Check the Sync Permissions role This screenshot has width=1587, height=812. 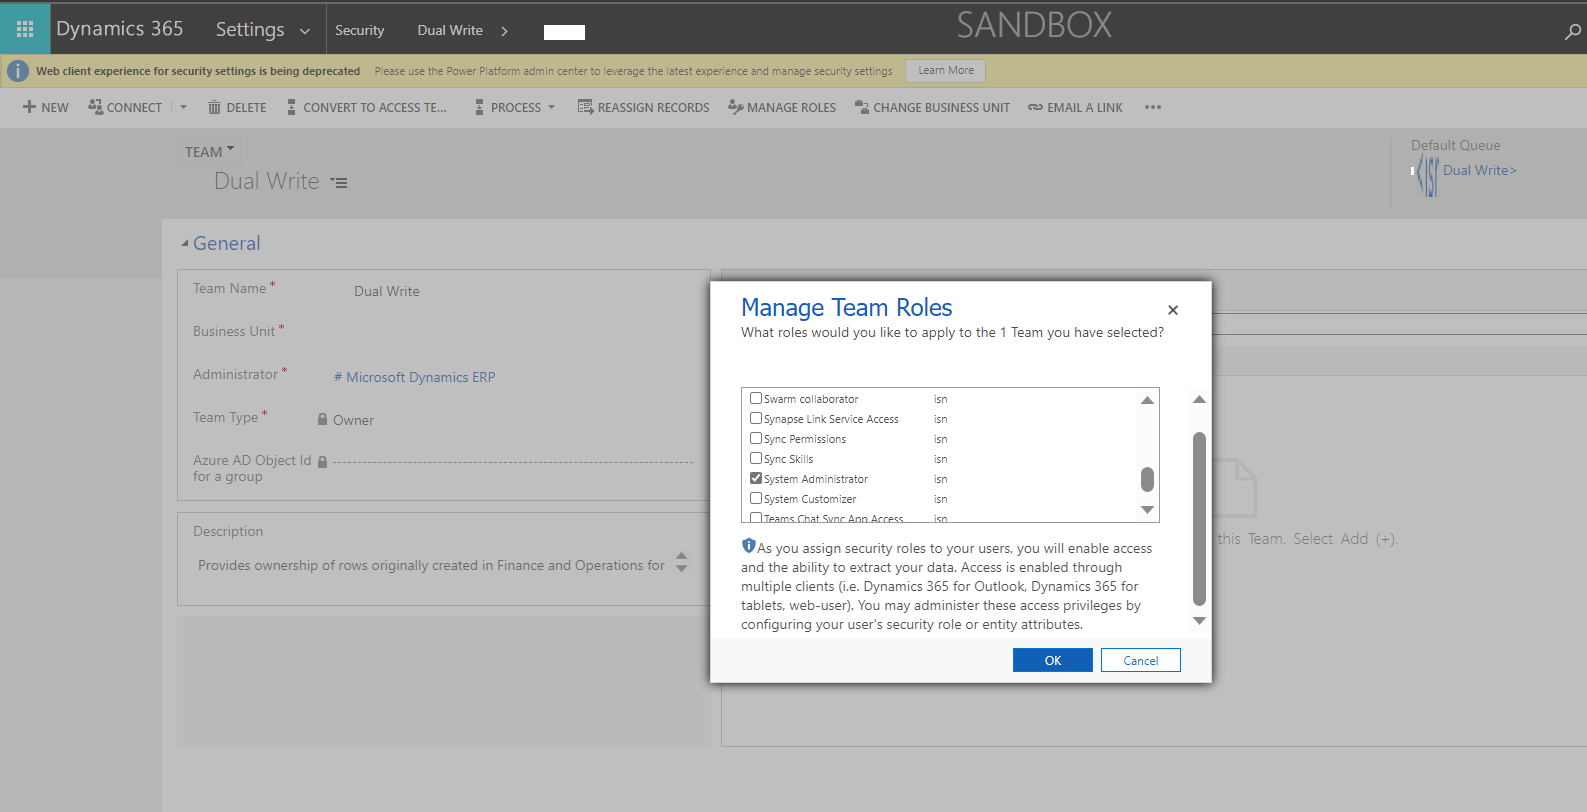(756, 438)
